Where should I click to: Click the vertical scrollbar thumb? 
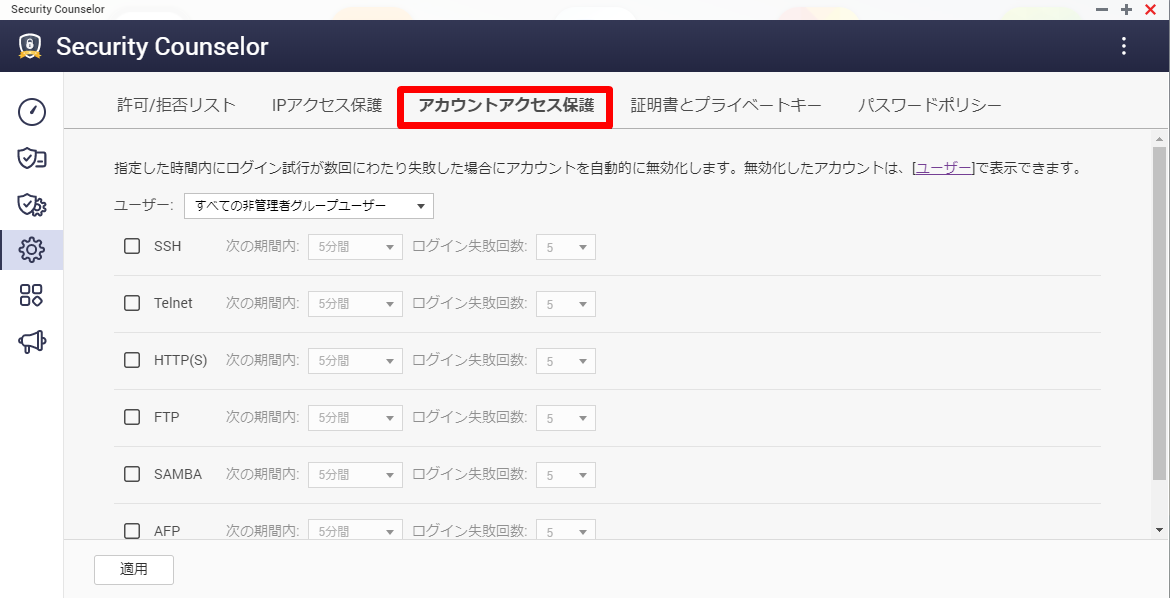pos(1159,313)
